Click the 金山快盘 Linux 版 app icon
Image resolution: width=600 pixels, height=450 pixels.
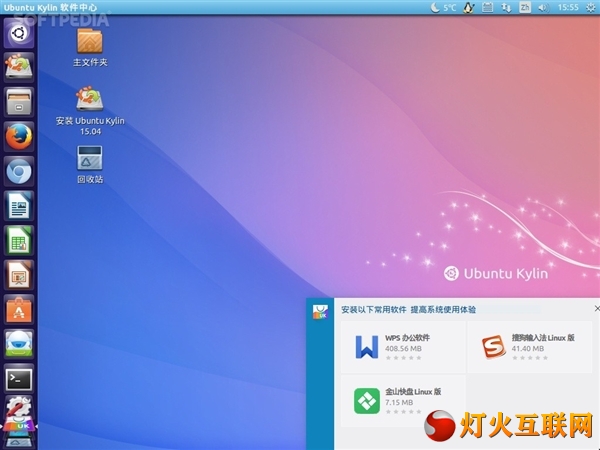367,401
